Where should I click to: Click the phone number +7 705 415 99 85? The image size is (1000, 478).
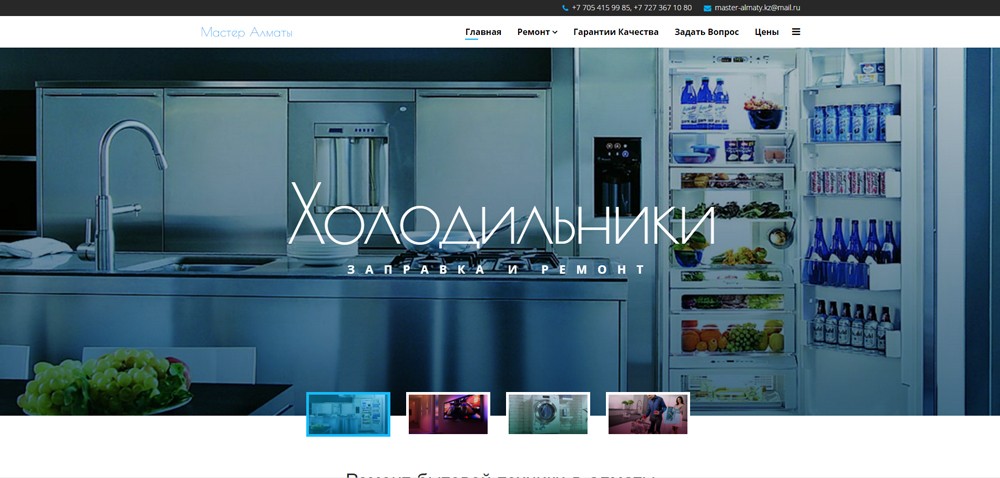(601, 8)
